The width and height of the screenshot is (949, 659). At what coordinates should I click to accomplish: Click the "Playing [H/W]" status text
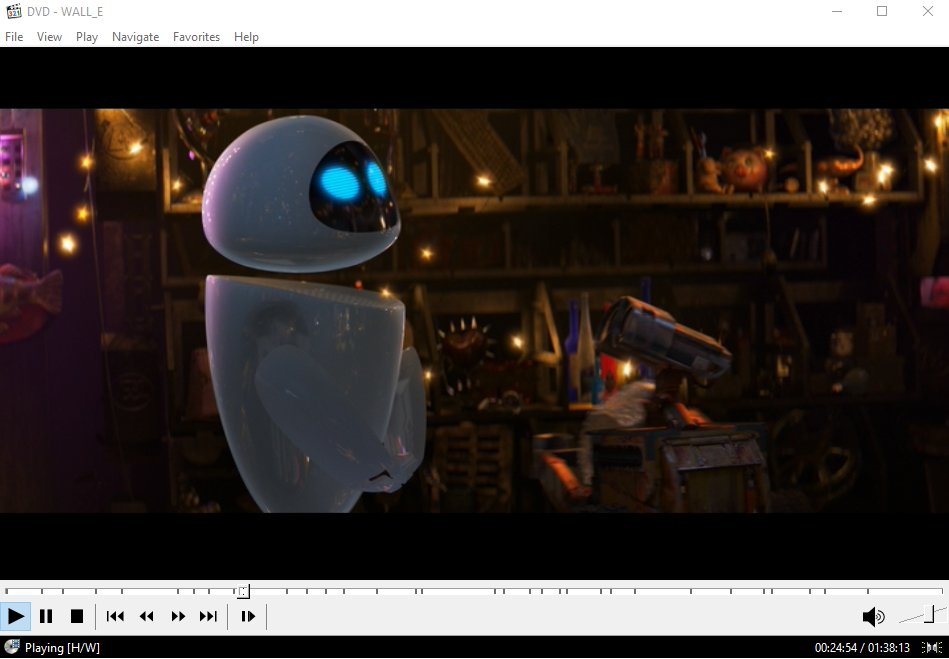click(62, 648)
